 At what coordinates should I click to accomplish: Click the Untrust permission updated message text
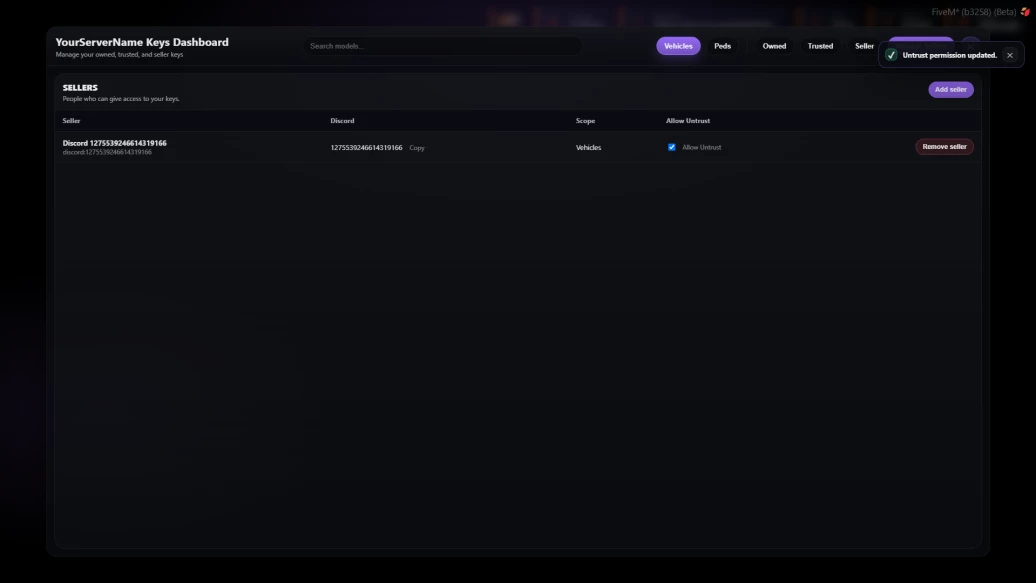click(x=949, y=56)
